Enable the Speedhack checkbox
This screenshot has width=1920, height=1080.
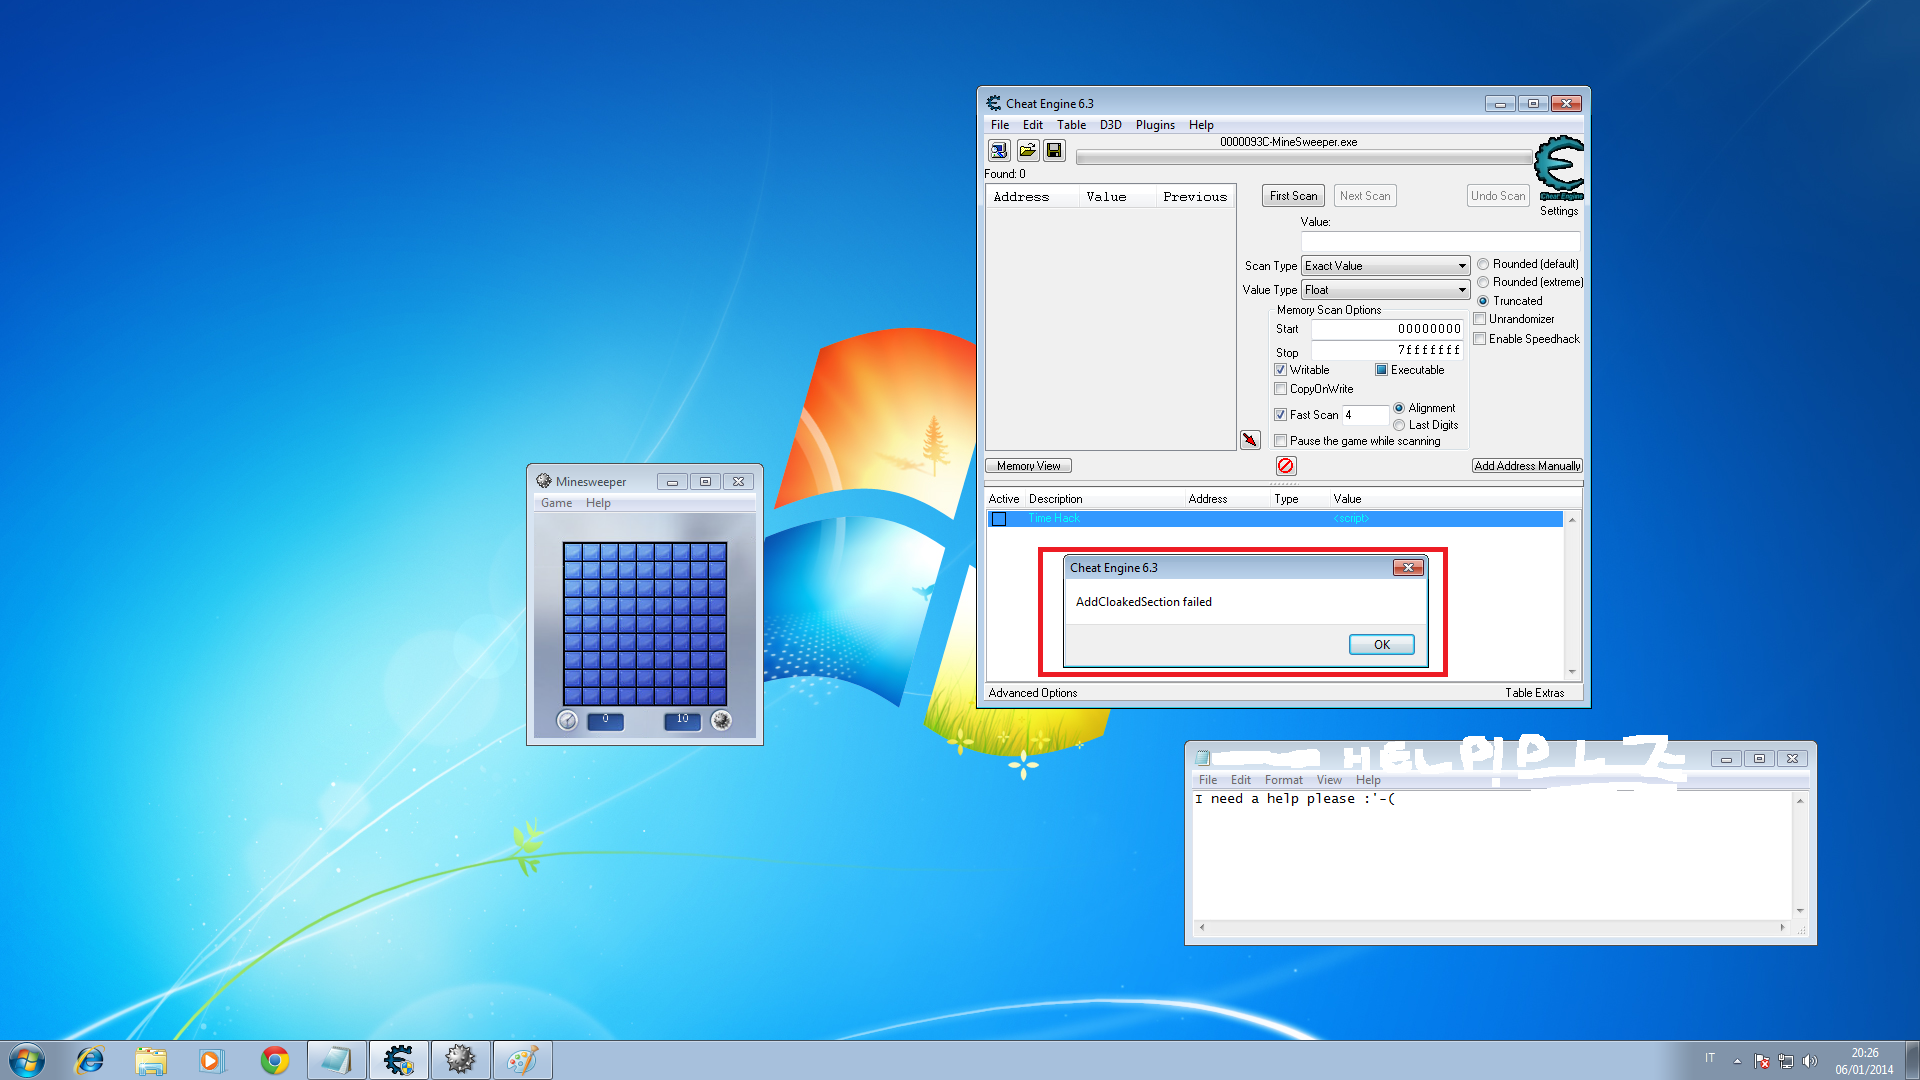tap(1480, 339)
